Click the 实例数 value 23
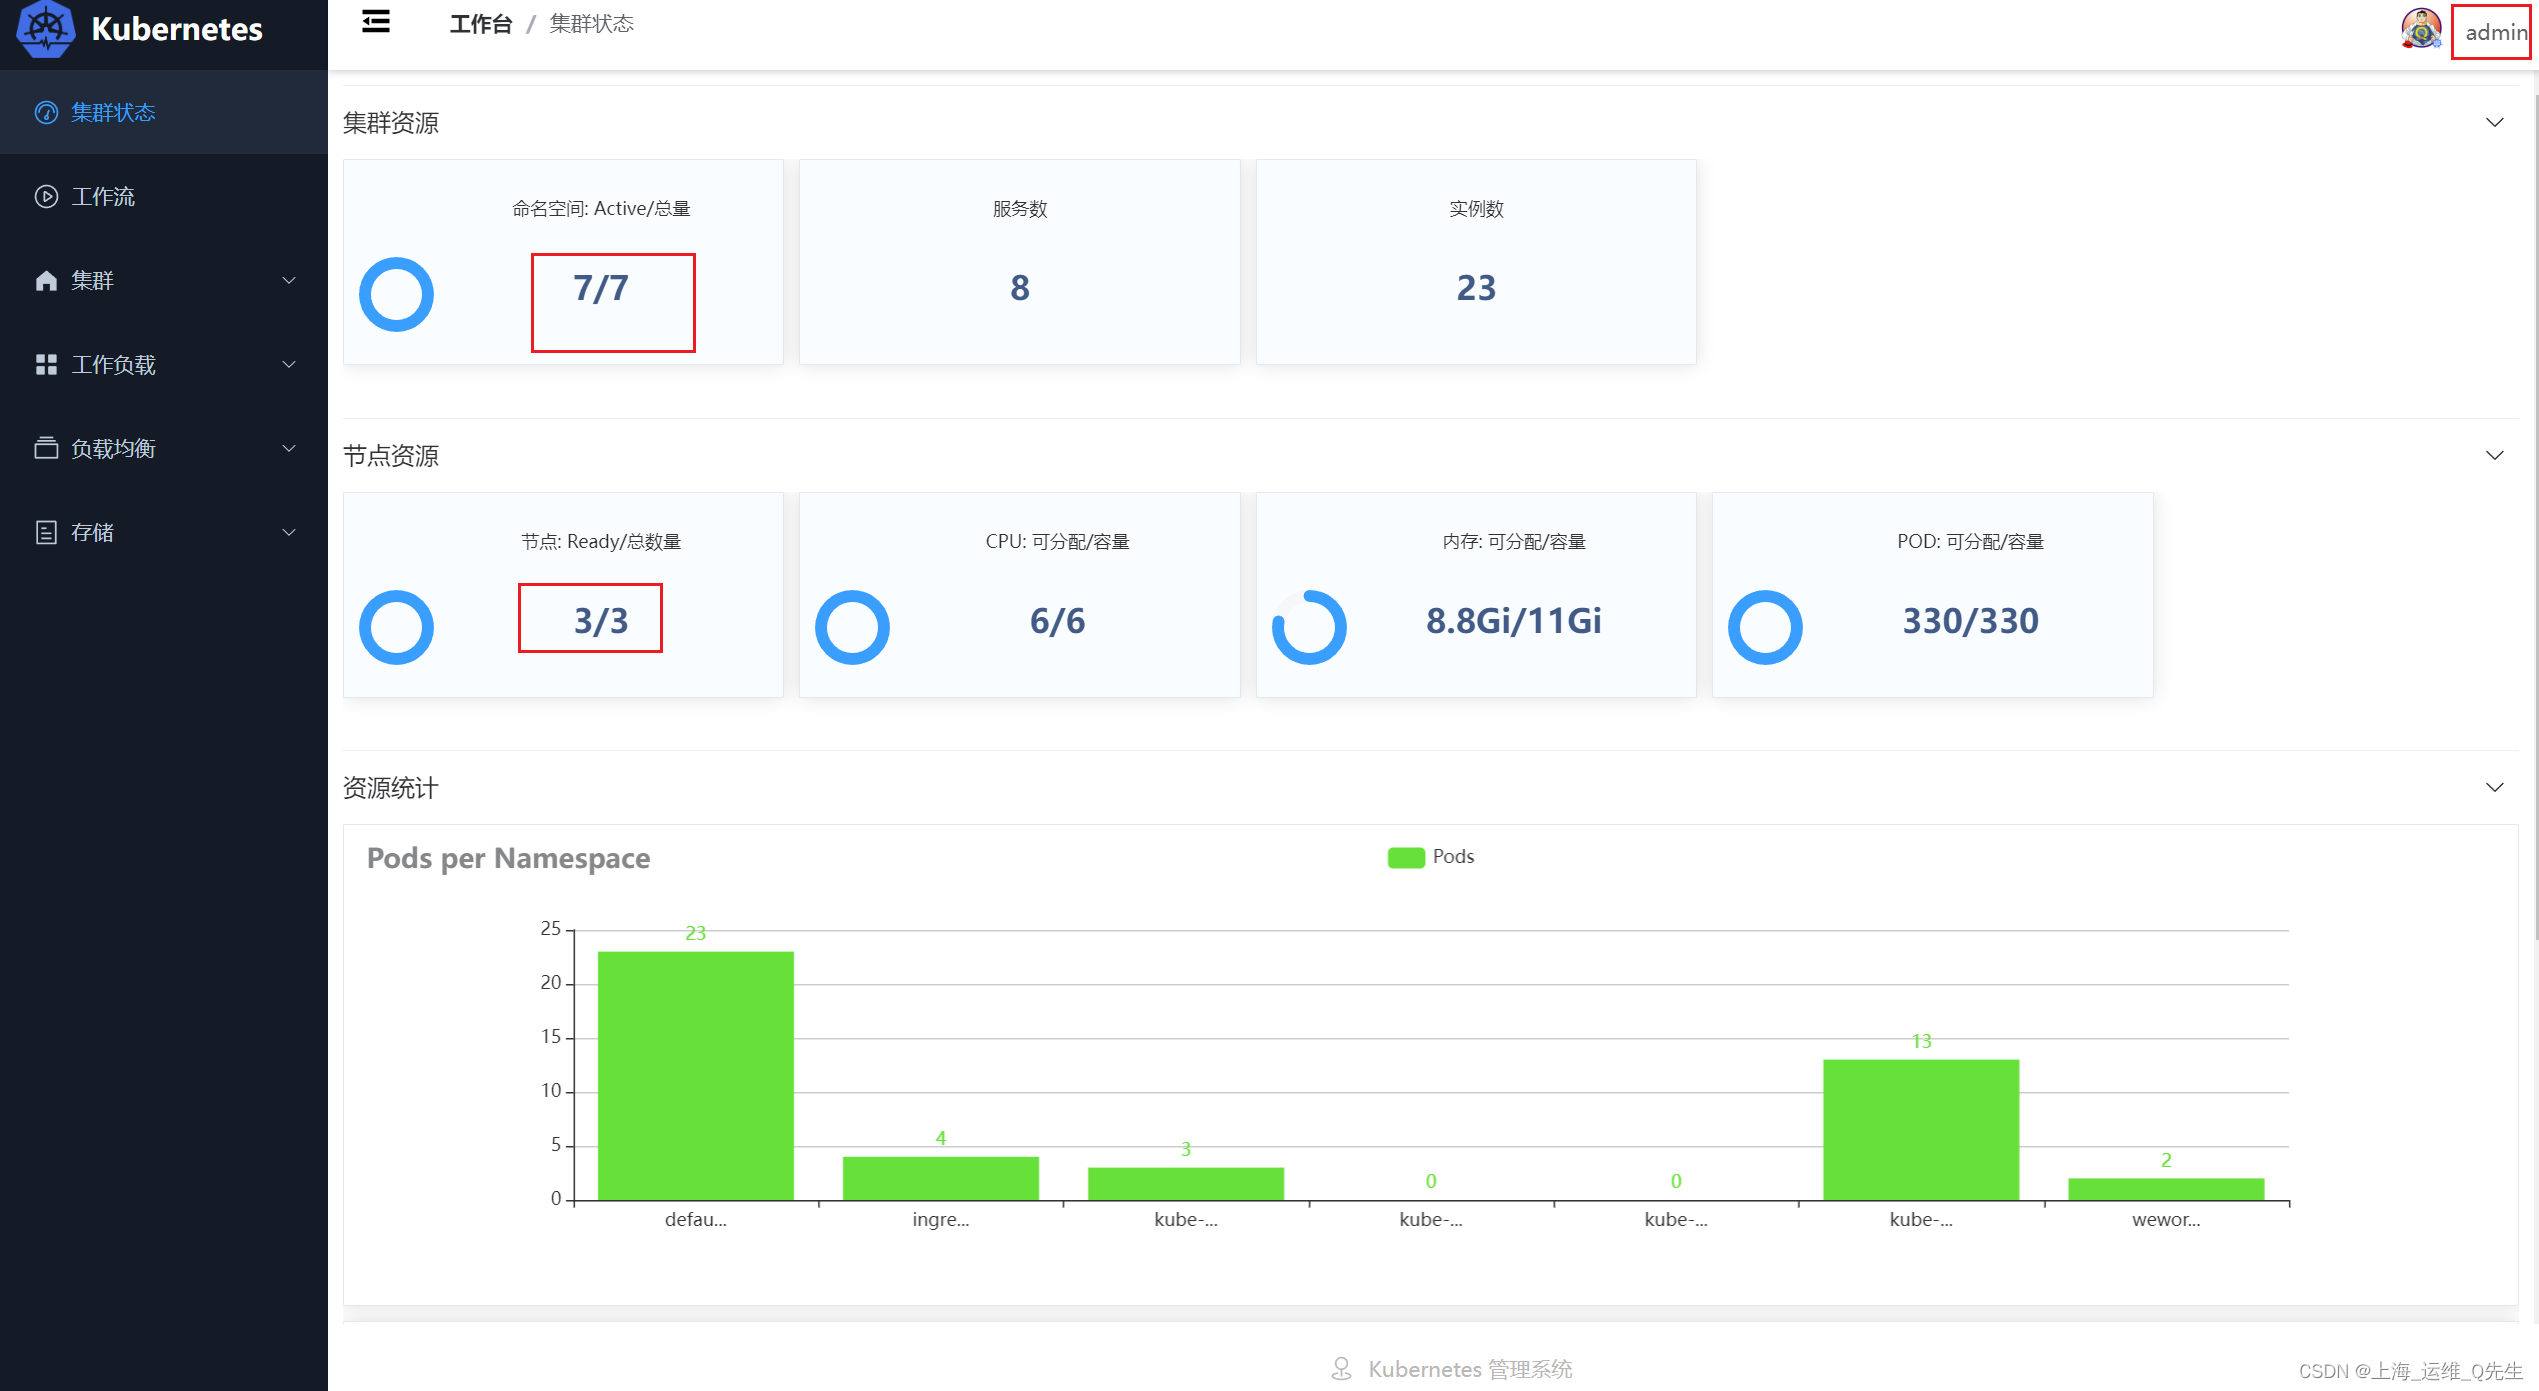The width and height of the screenshot is (2539, 1391). [x=1476, y=288]
